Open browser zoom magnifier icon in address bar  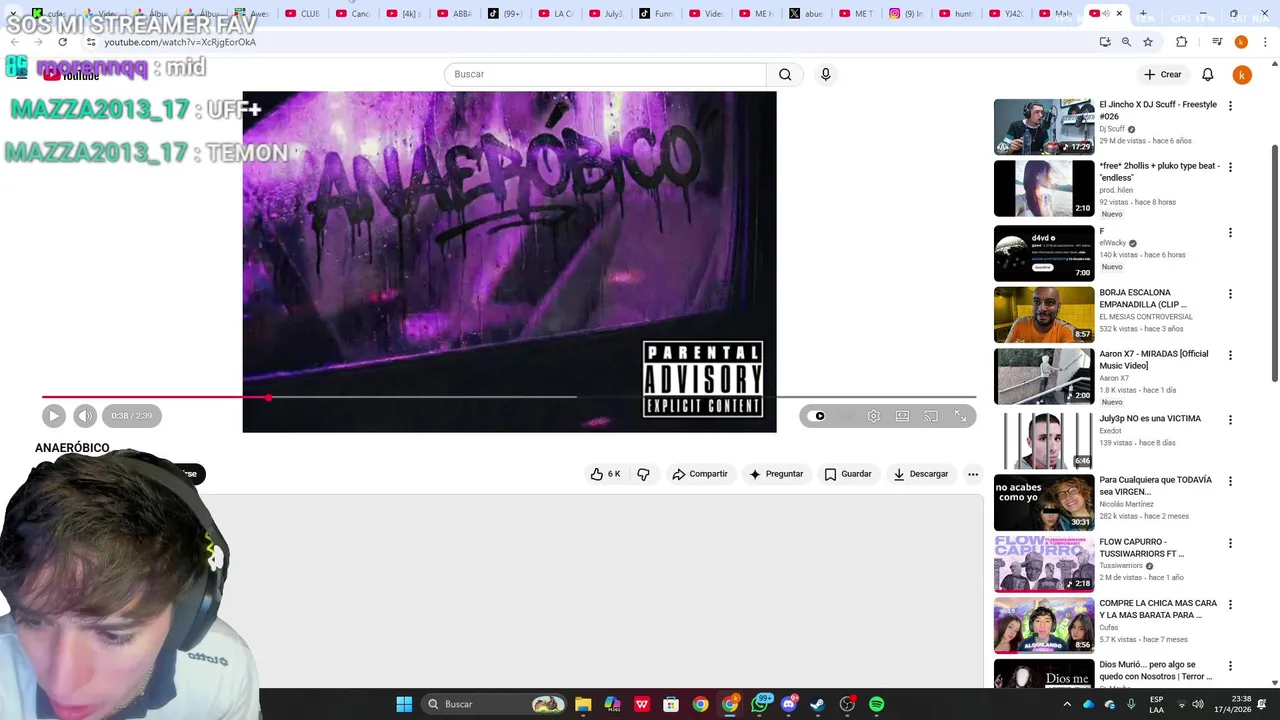click(x=1126, y=42)
